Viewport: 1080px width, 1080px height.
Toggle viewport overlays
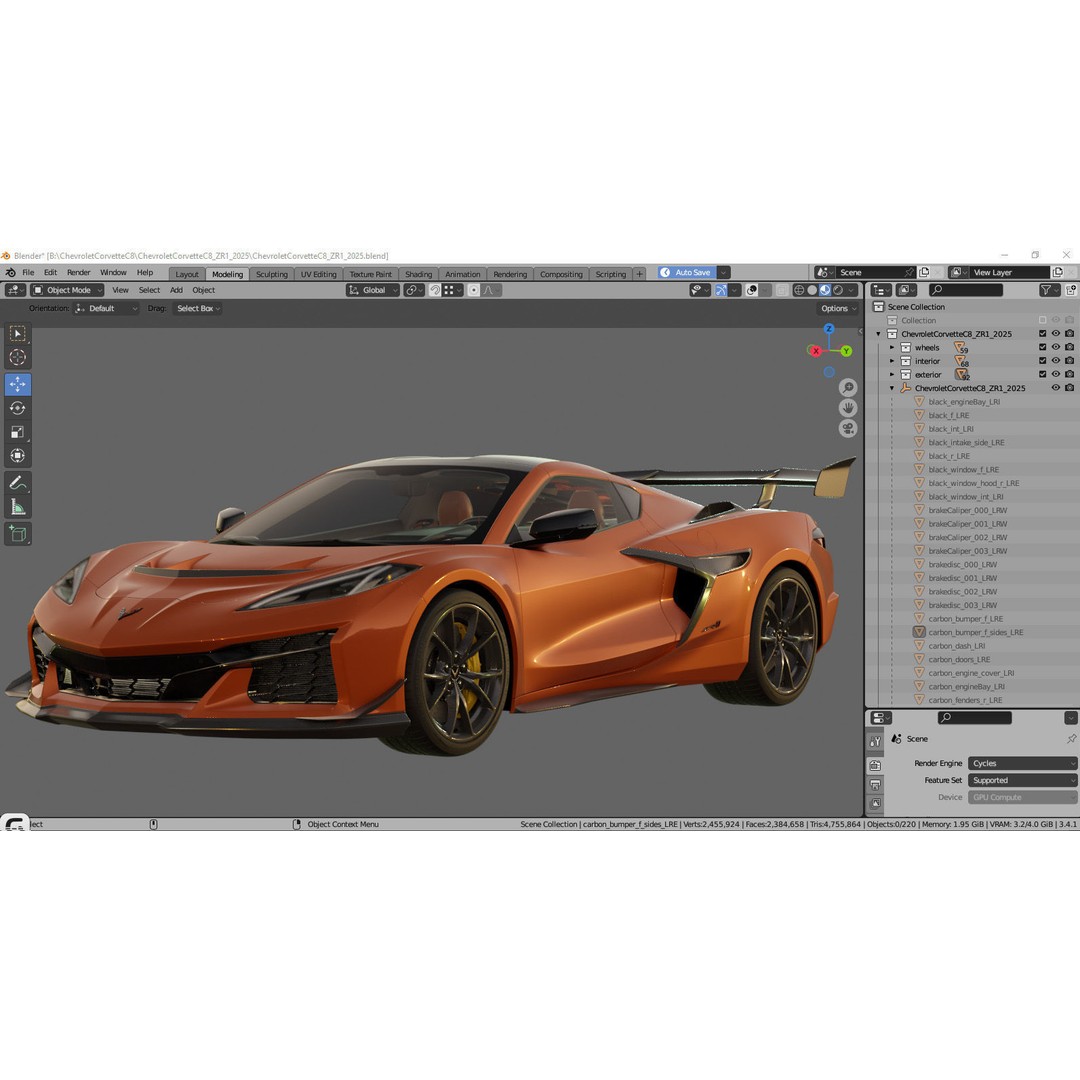click(x=752, y=290)
